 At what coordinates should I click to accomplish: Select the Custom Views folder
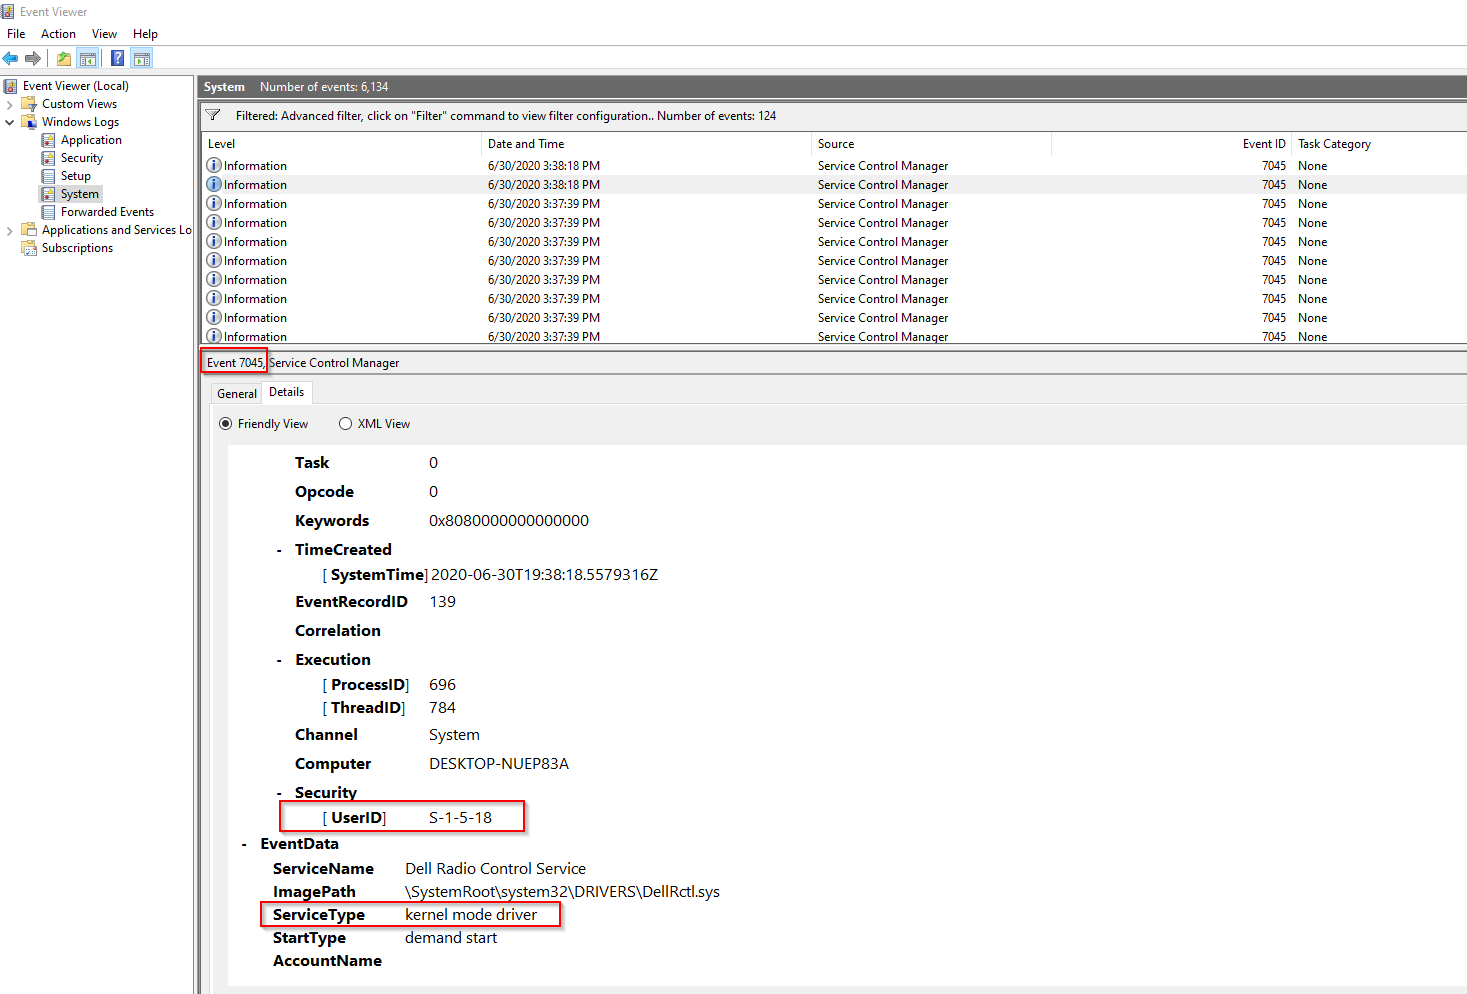(79, 104)
